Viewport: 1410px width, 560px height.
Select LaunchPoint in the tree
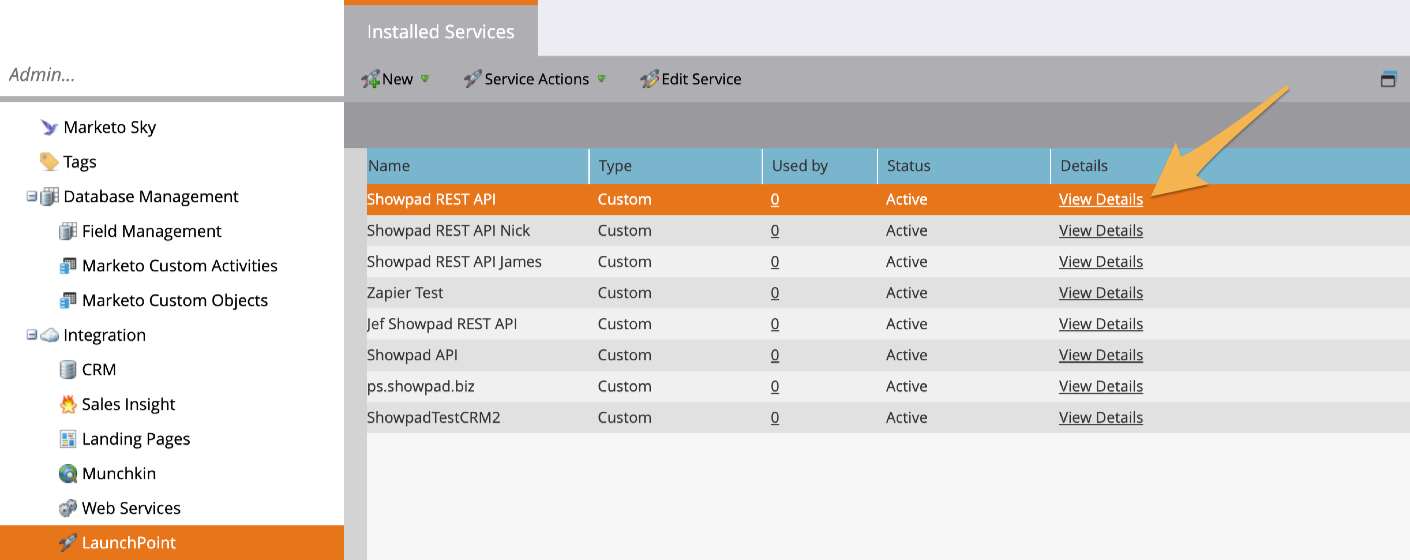point(129,543)
